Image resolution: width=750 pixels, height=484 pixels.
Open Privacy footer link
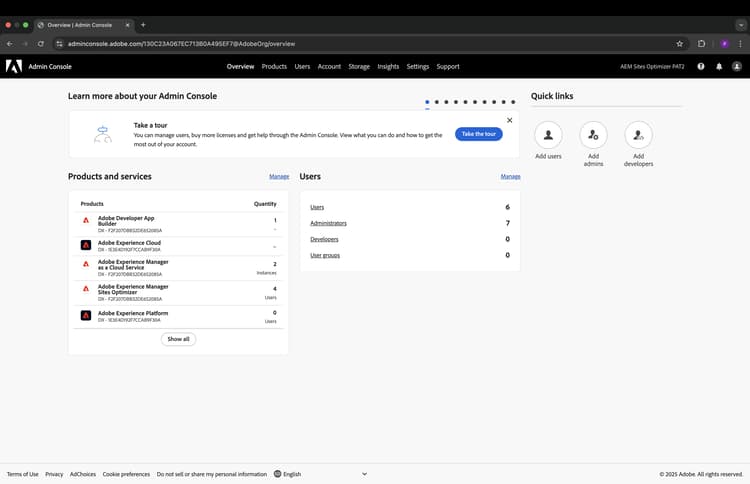(54, 474)
